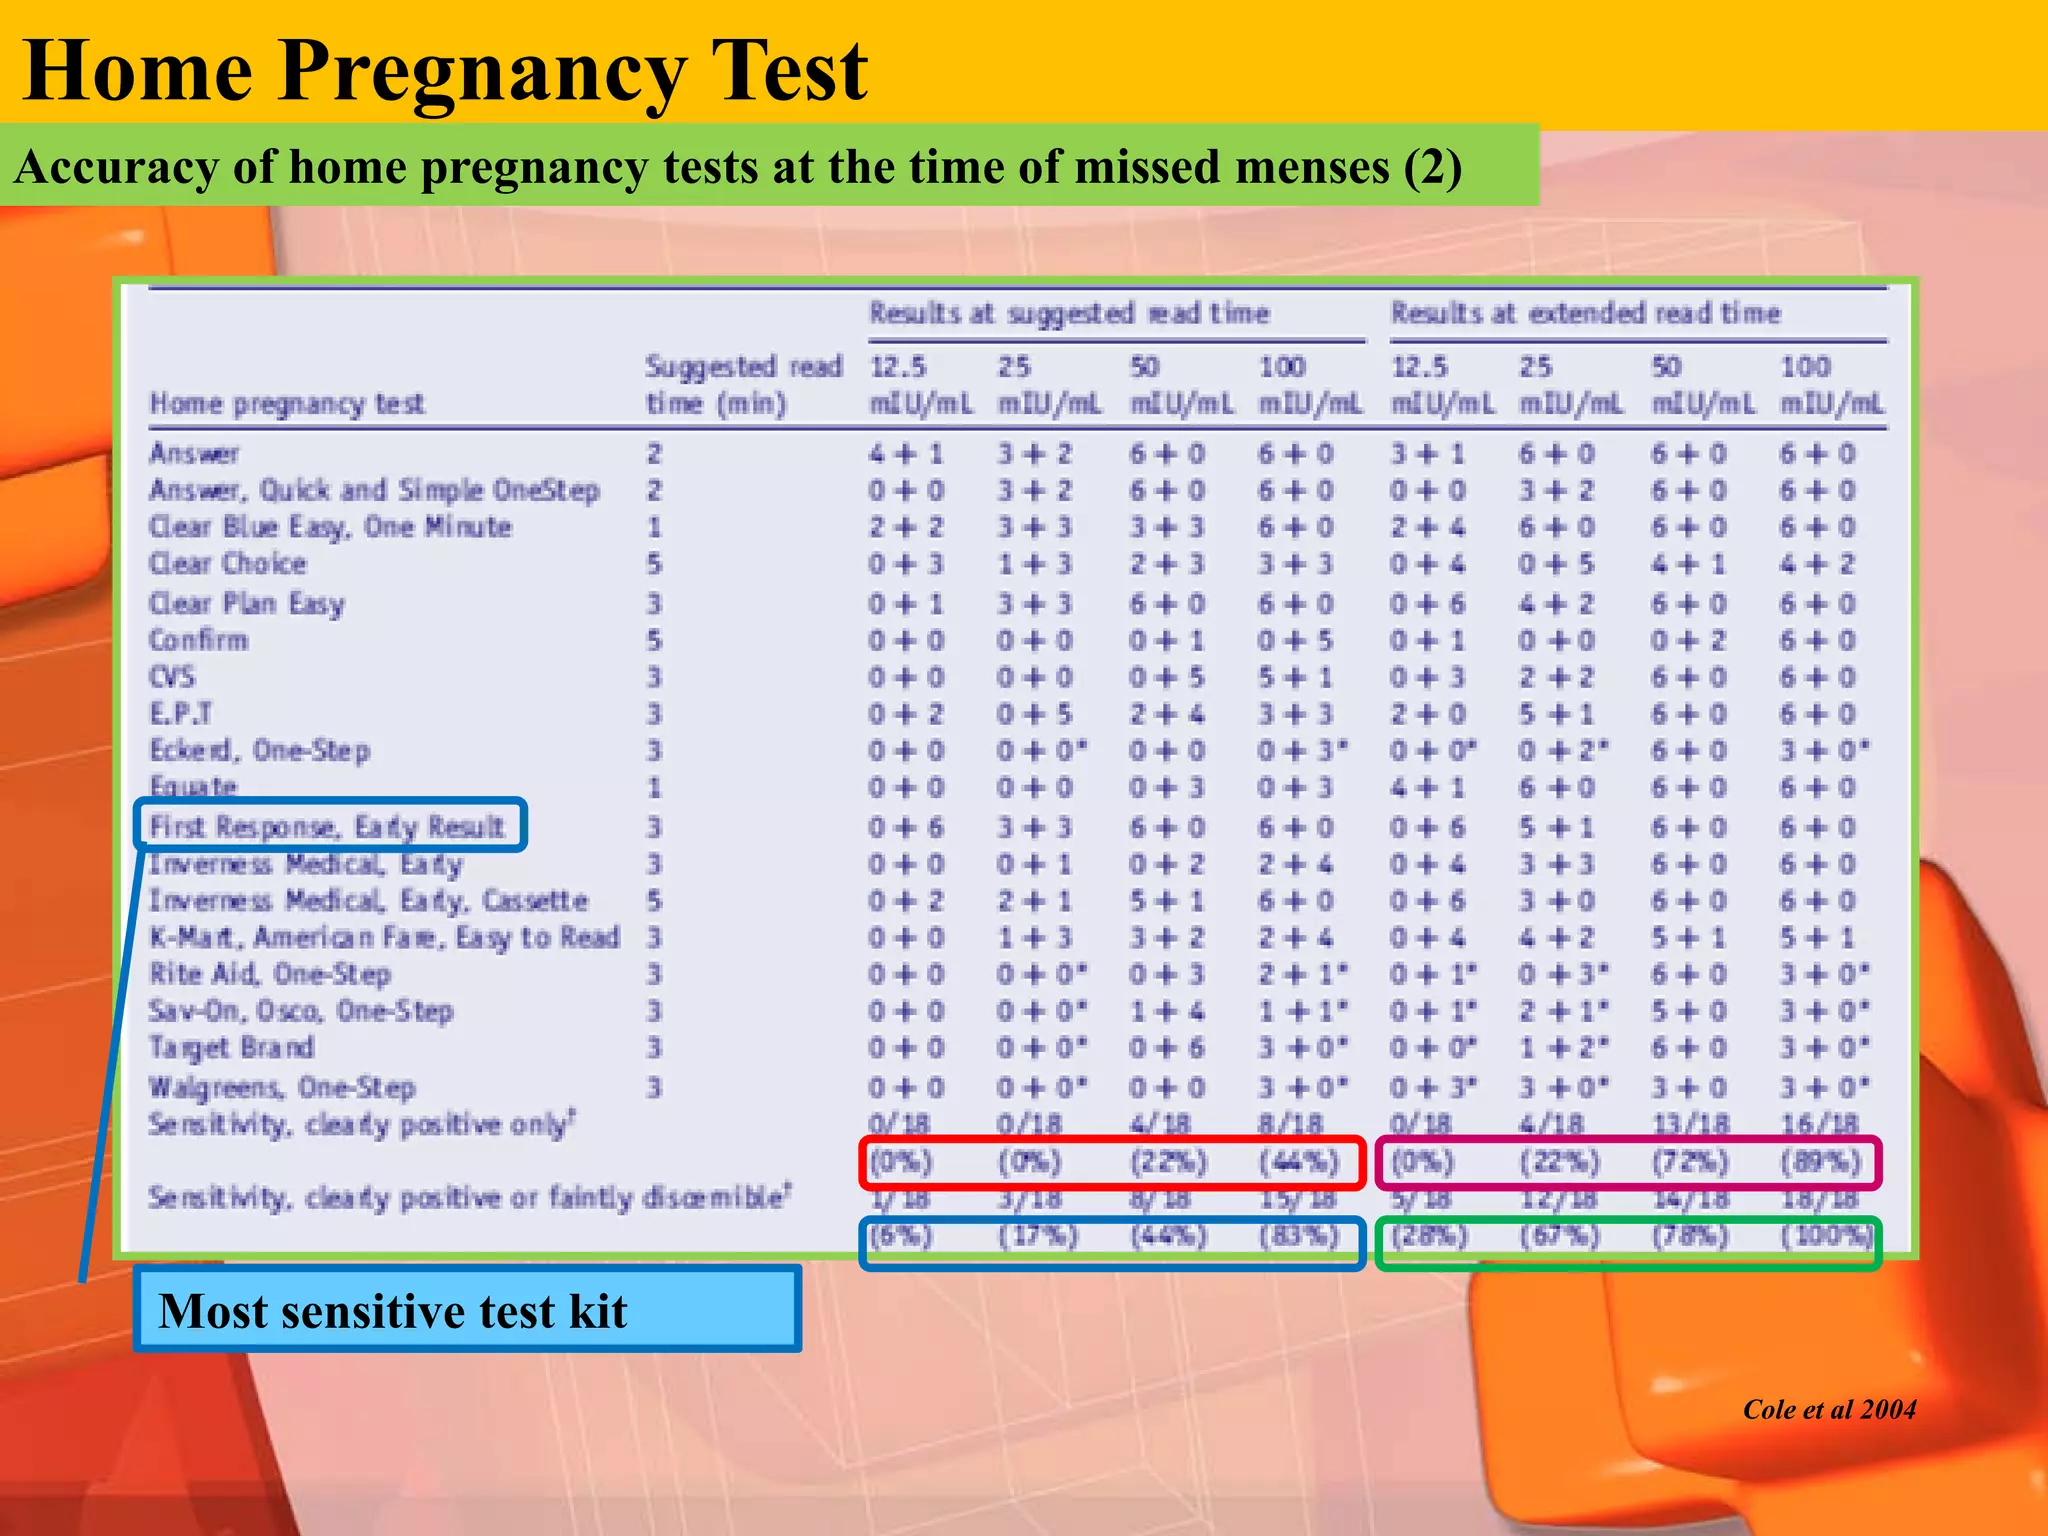Click the '(17%)' sensitivity value
The image size is (2048, 1536).
coord(1038,1237)
